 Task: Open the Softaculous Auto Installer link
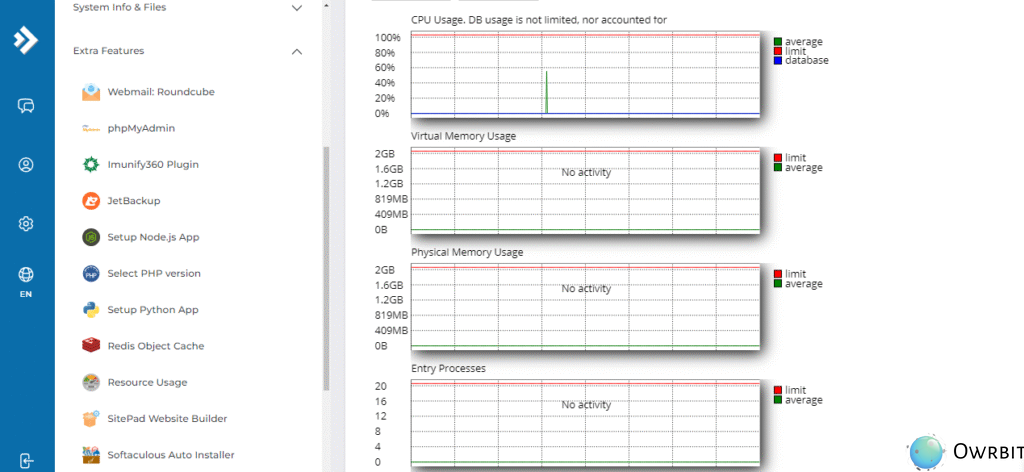(x=170, y=455)
